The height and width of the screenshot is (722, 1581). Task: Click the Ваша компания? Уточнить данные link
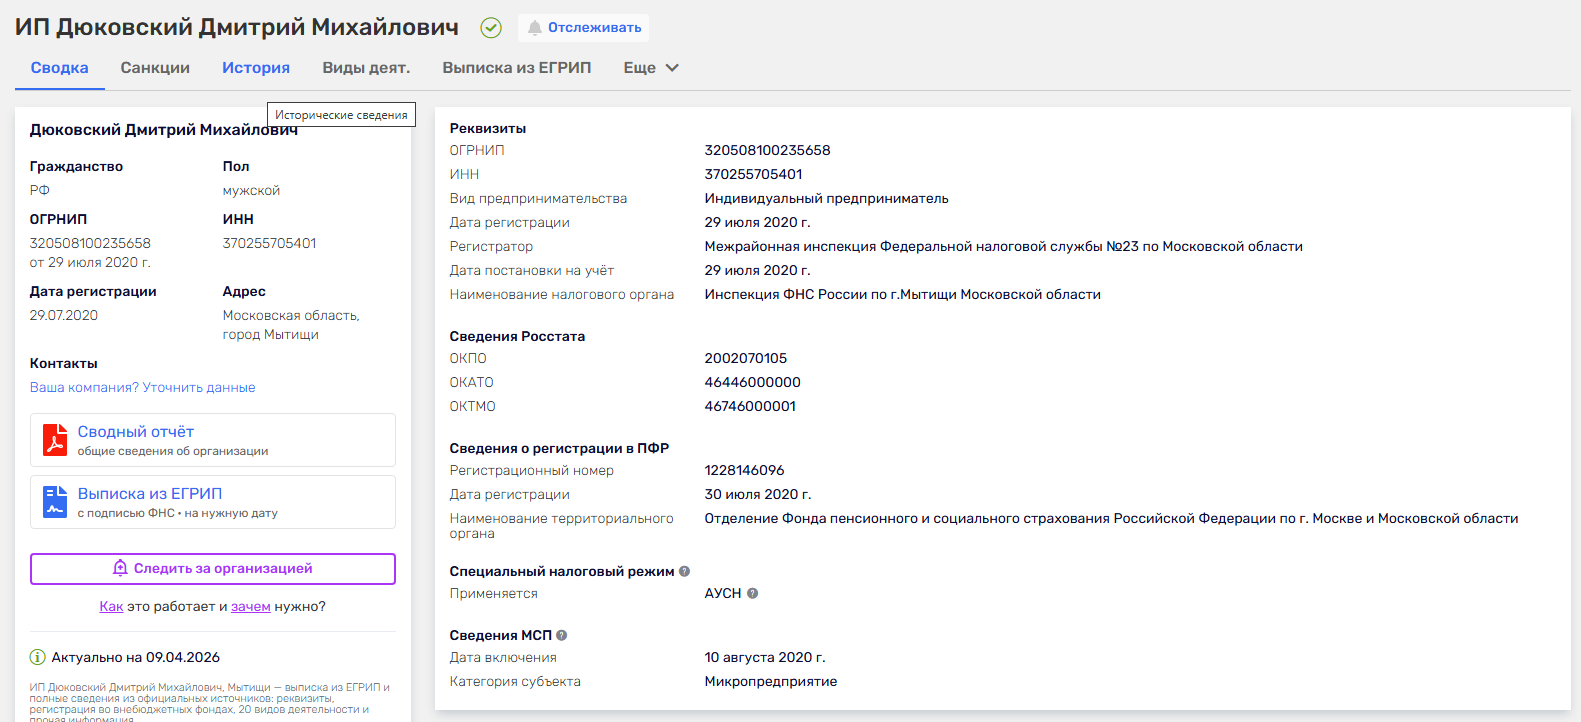(x=143, y=388)
